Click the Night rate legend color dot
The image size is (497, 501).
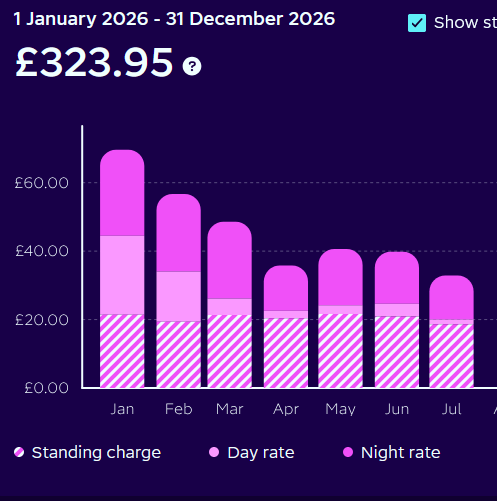click(348, 452)
